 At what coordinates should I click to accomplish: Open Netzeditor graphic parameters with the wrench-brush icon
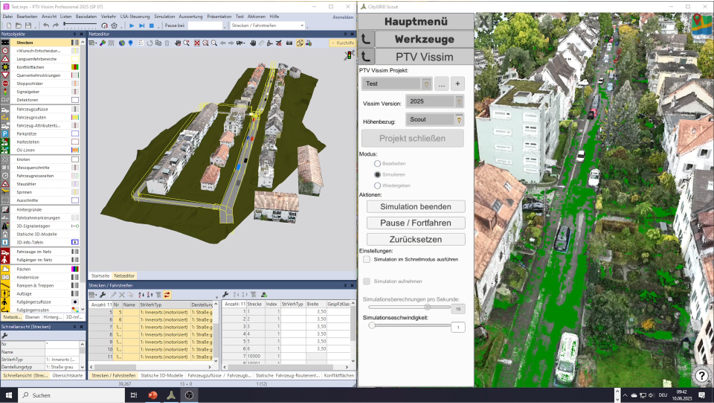coord(103,43)
